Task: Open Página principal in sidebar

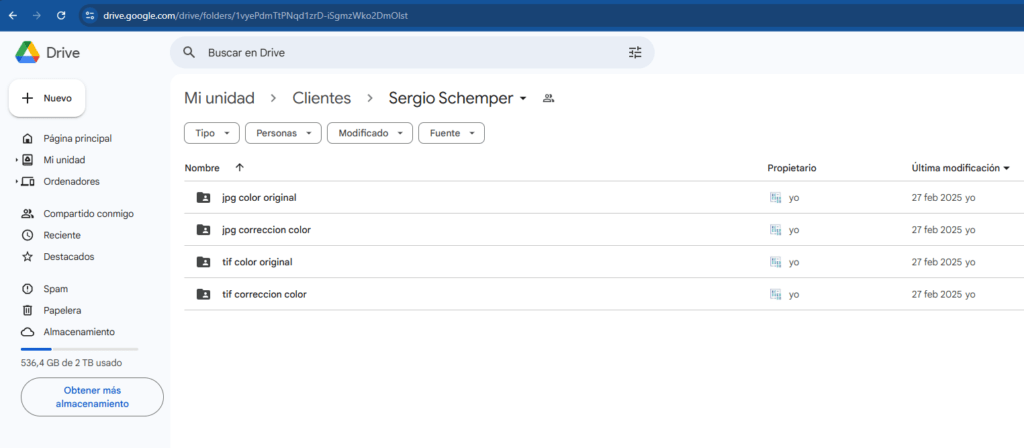Action: tap(77, 138)
